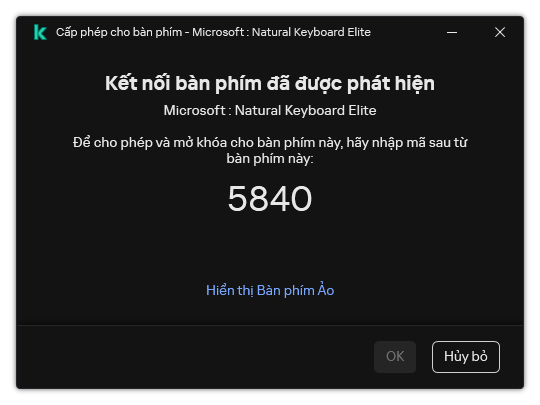Click the Kaspersky logo in title bar

point(40,32)
